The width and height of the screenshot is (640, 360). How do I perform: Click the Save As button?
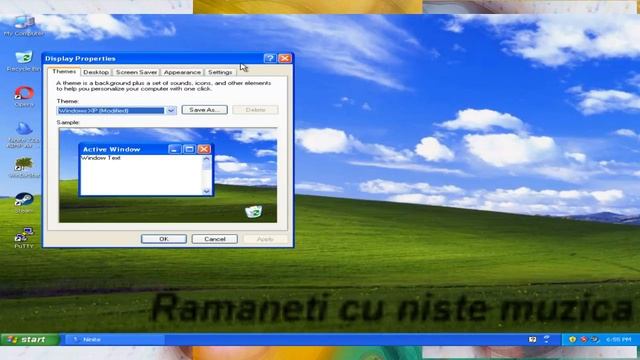pyautogui.click(x=204, y=110)
